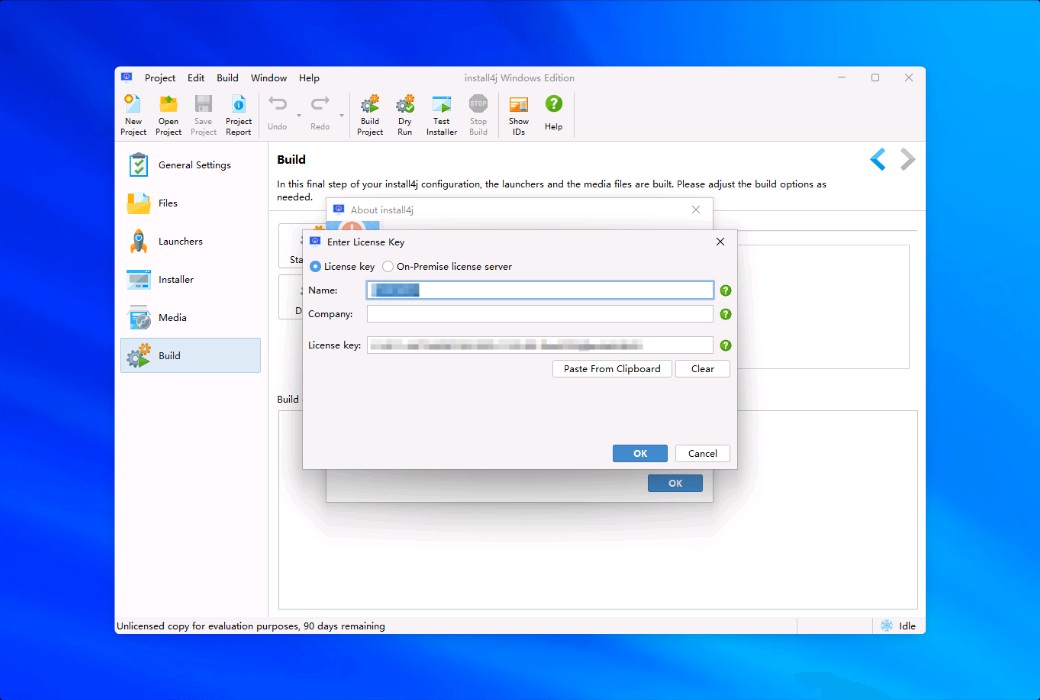Confirm license dialog with OK
Viewport: 1040px width, 700px height.
pos(640,454)
